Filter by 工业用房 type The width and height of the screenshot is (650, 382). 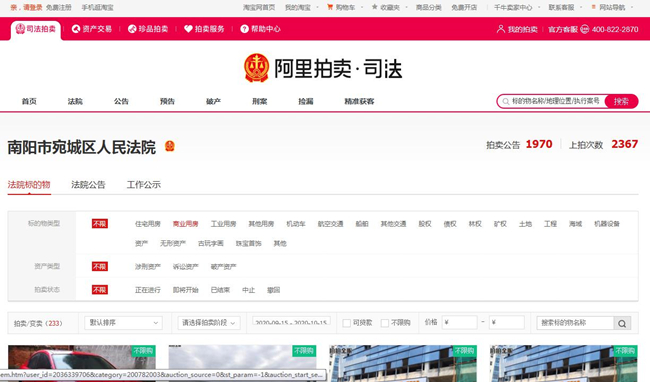pos(223,224)
